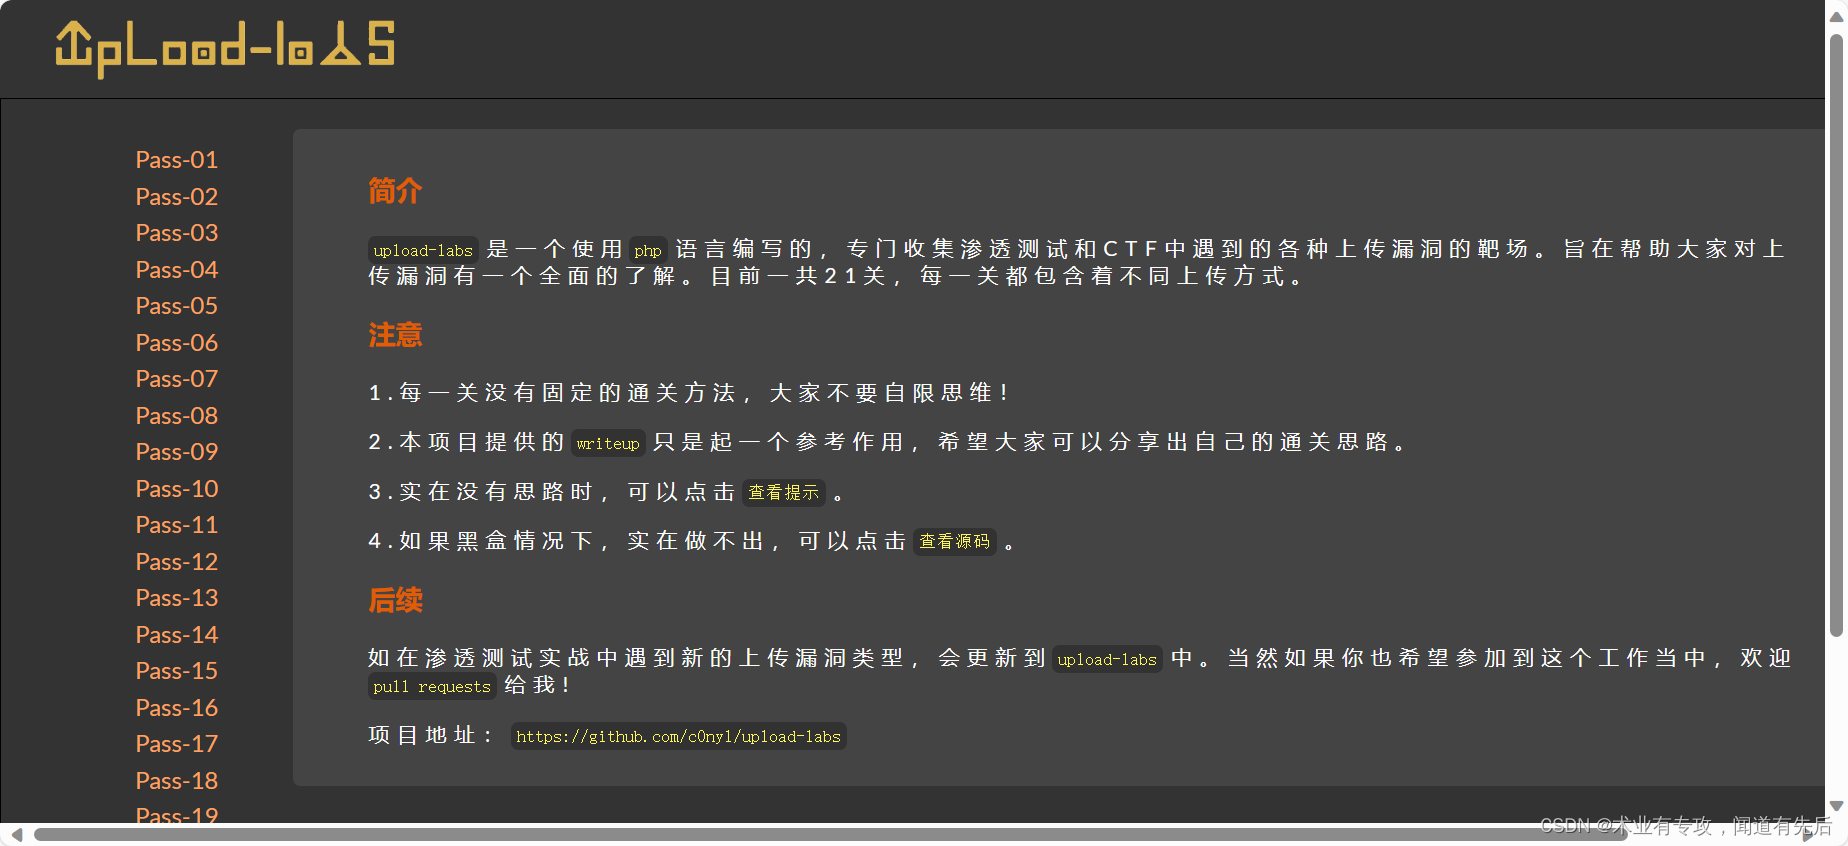Click the 查看提示 hint label
This screenshot has height=846, width=1848.
coord(784,493)
